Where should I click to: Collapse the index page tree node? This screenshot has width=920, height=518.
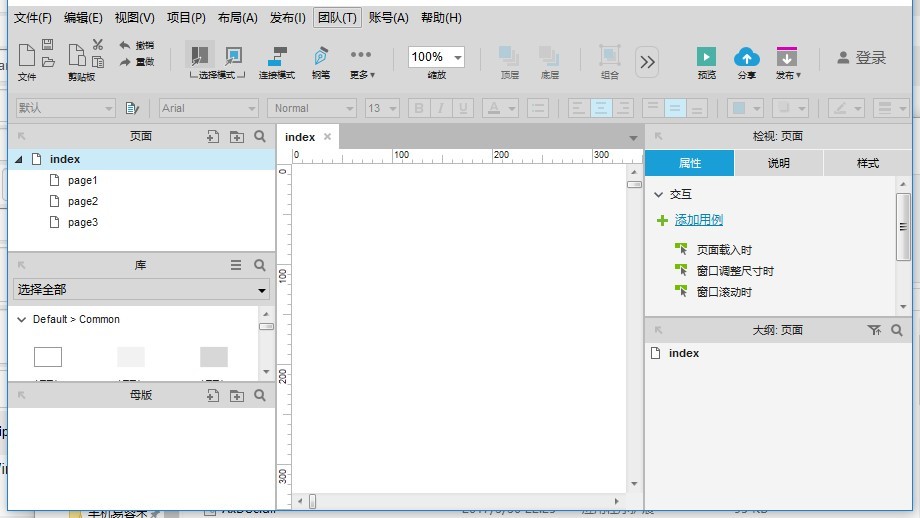pos(19,160)
